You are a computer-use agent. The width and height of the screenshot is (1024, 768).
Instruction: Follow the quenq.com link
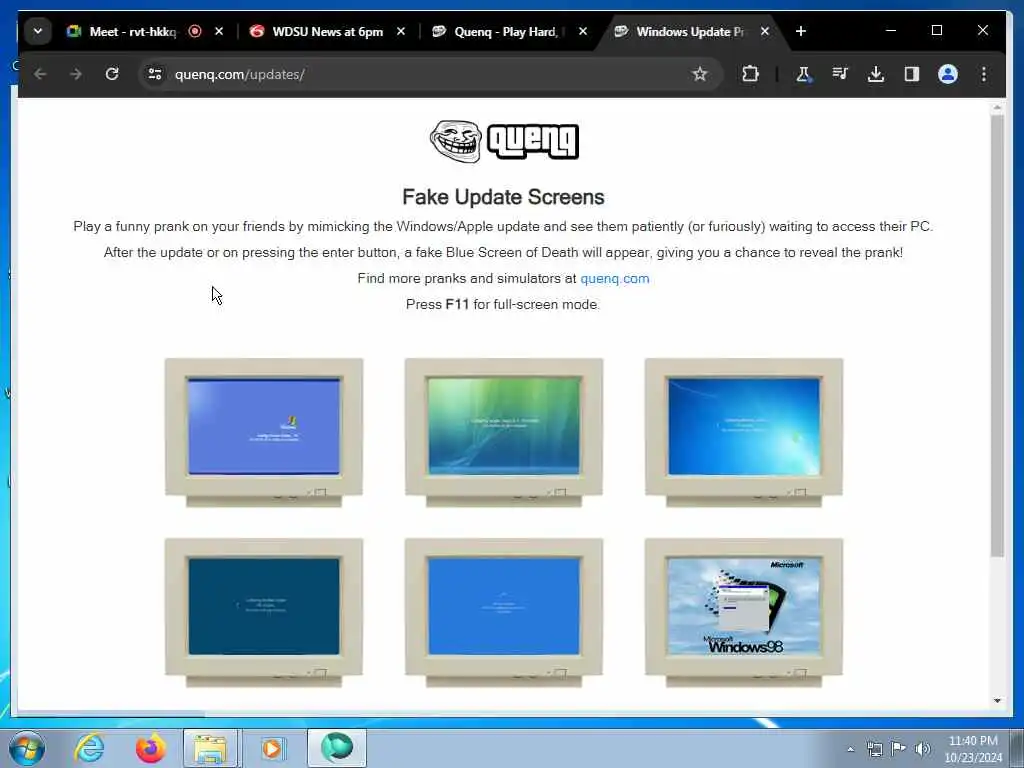615,279
